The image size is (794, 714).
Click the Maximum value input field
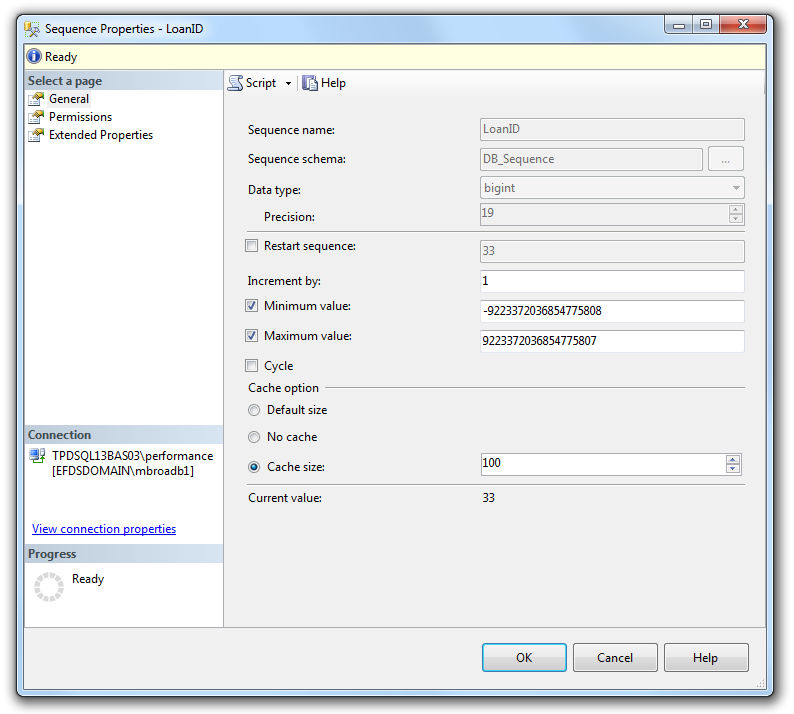612,341
